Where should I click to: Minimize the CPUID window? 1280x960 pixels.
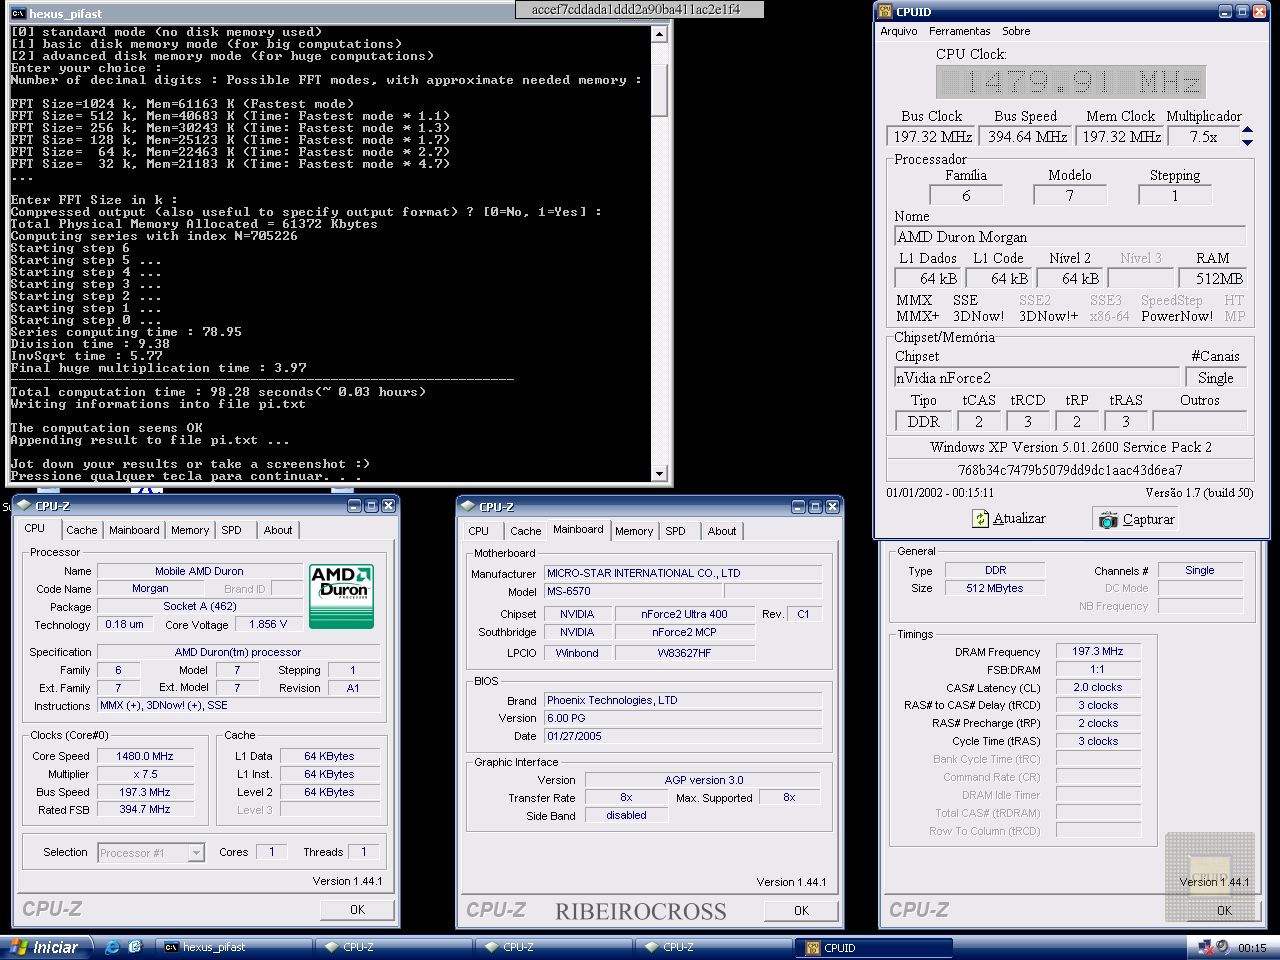pyautogui.click(x=1226, y=12)
